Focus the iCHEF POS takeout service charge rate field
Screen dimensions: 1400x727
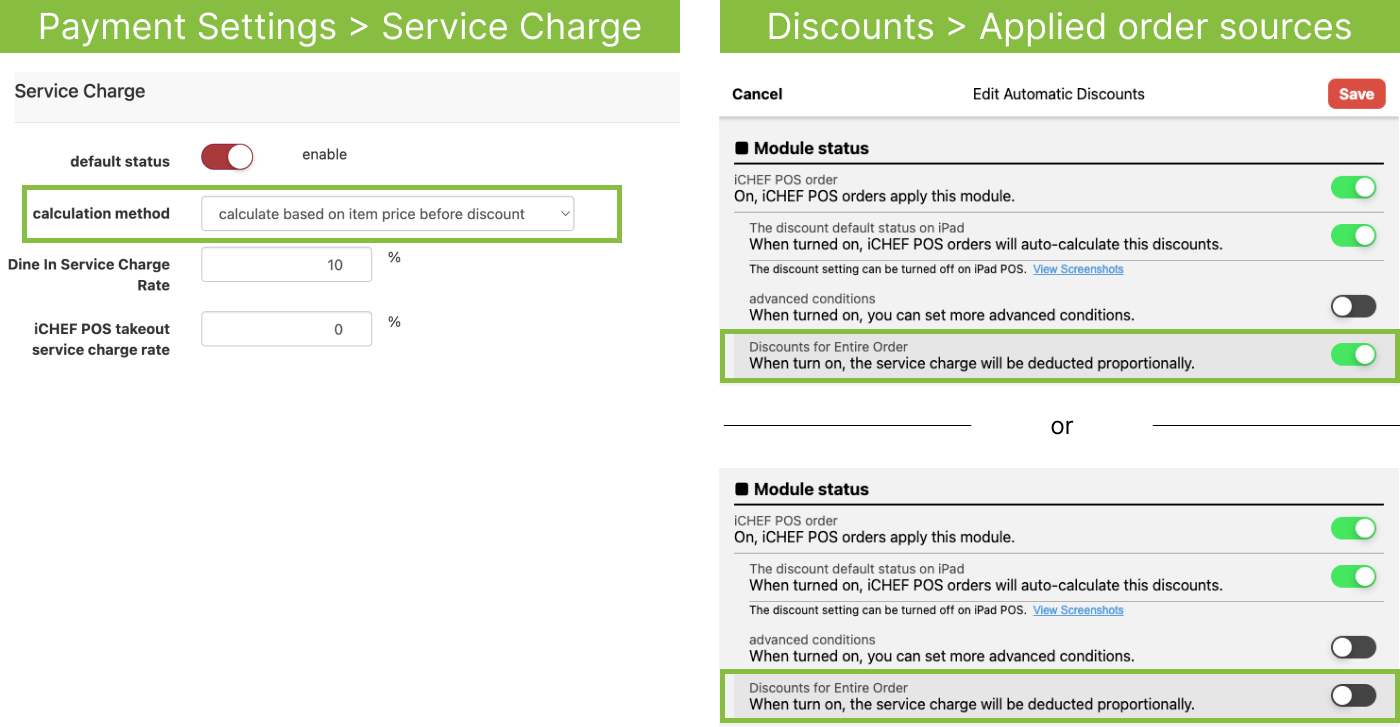[x=286, y=329]
